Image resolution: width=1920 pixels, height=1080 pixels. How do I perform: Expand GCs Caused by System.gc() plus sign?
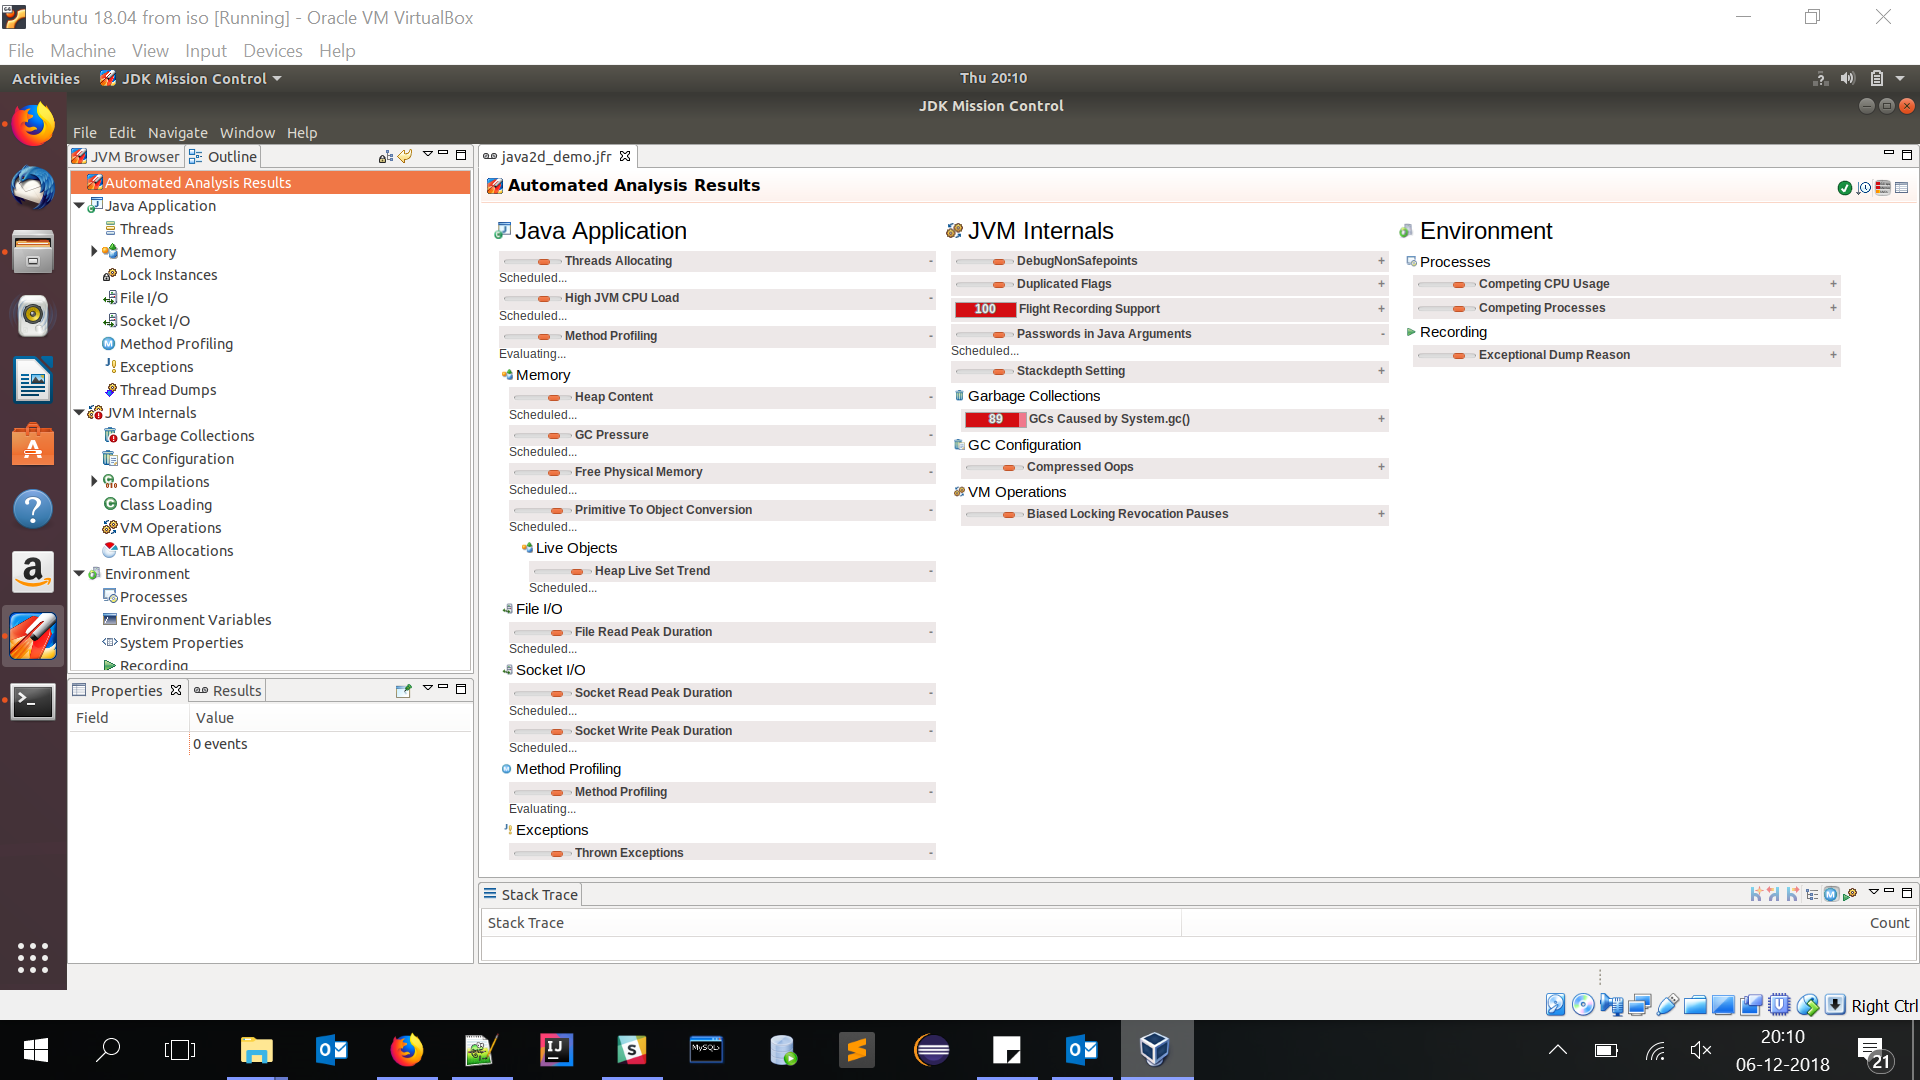click(x=1381, y=419)
